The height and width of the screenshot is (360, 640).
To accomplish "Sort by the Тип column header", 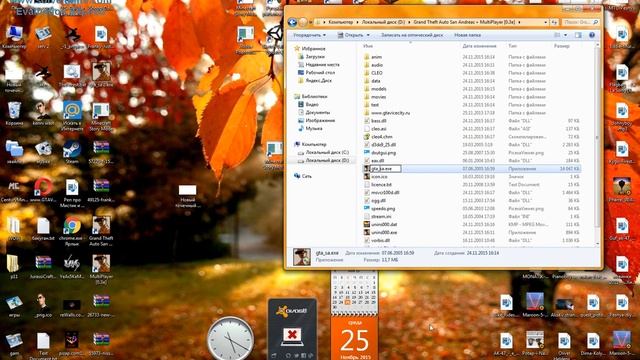I will click(512, 46).
